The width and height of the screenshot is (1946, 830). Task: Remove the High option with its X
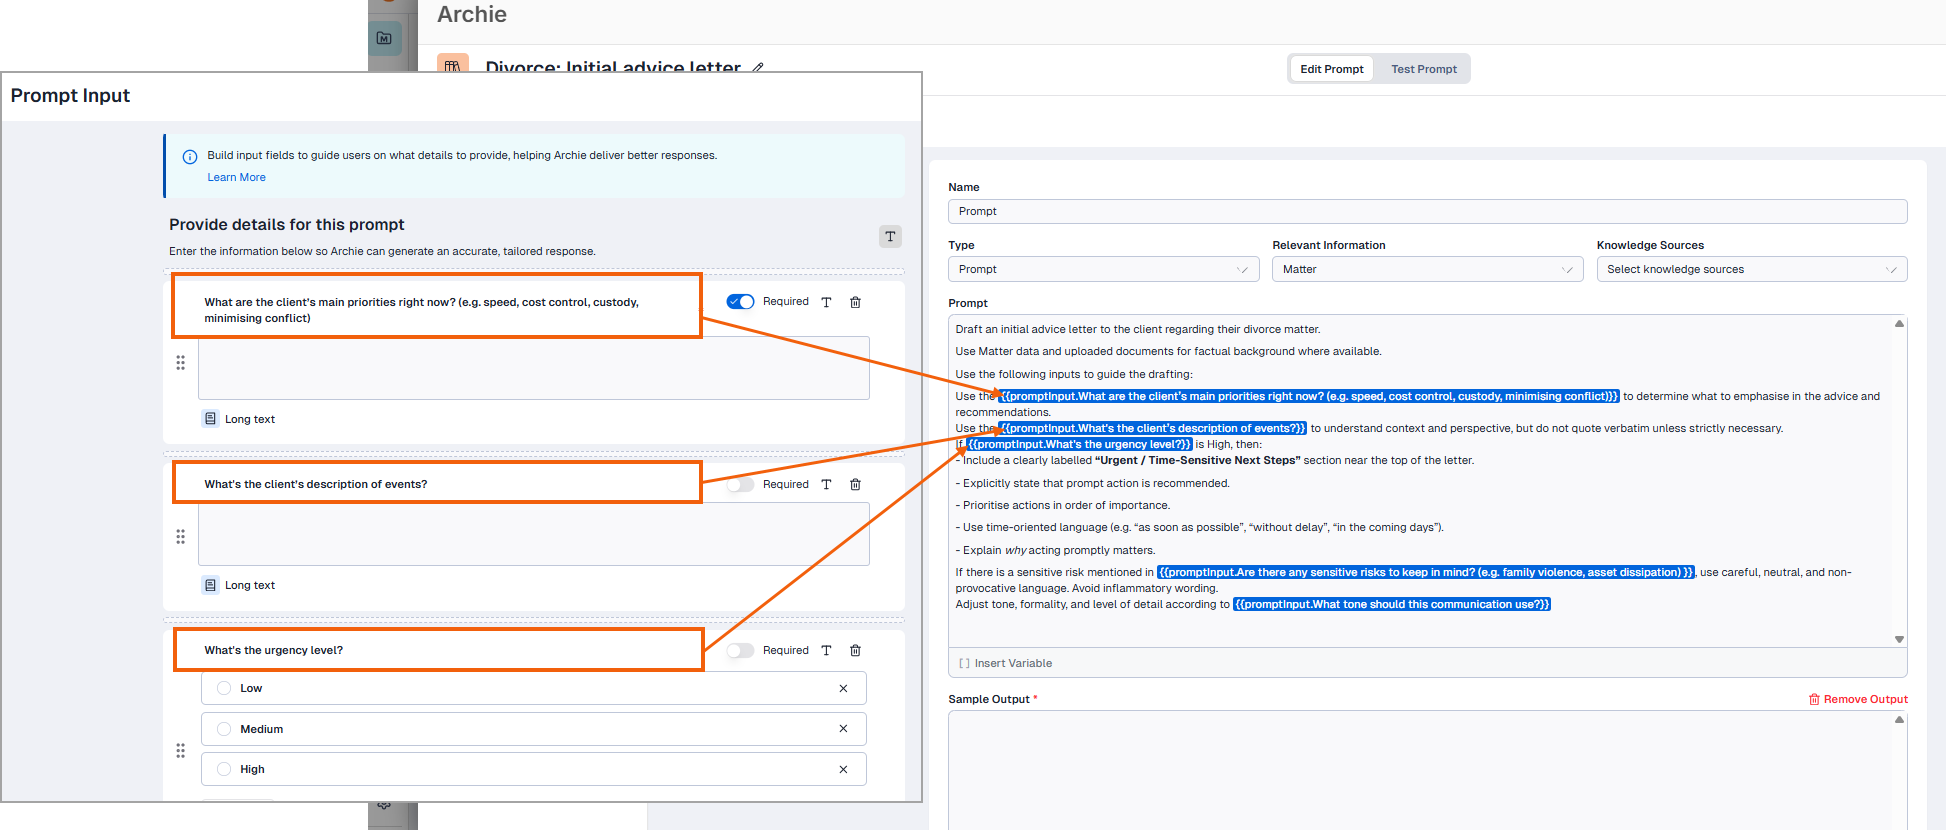pyautogui.click(x=843, y=769)
